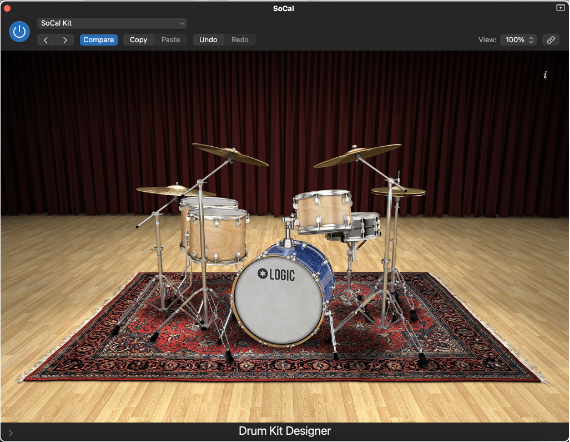Click the Redo button
This screenshot has height=442, width=570.
[x=240, y=40]
